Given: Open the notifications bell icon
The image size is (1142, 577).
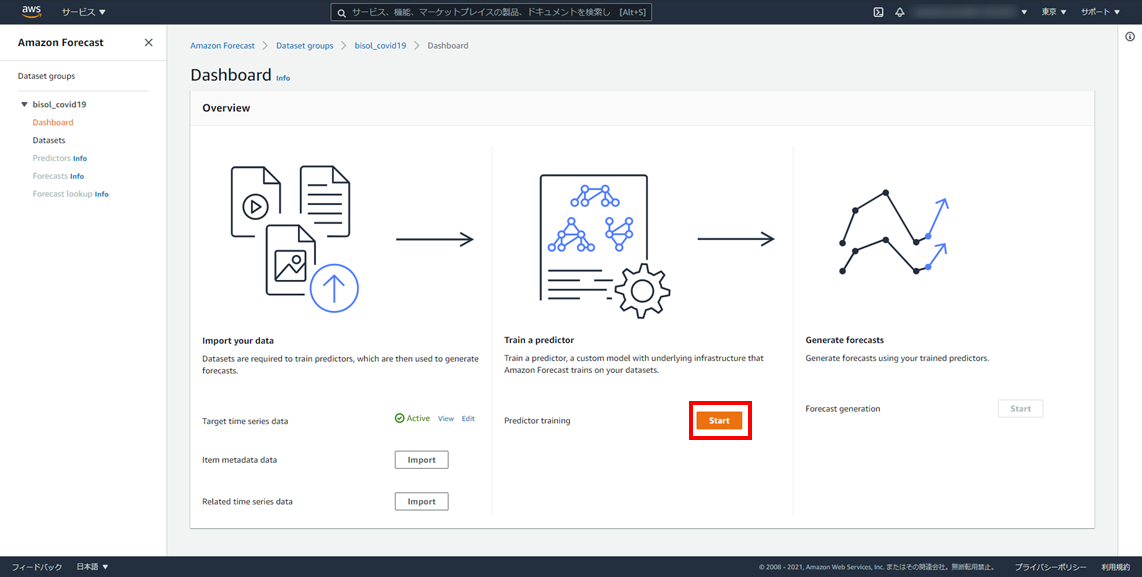Looking at the screenshot, I should pyautogui.click(x=900, y=12).
